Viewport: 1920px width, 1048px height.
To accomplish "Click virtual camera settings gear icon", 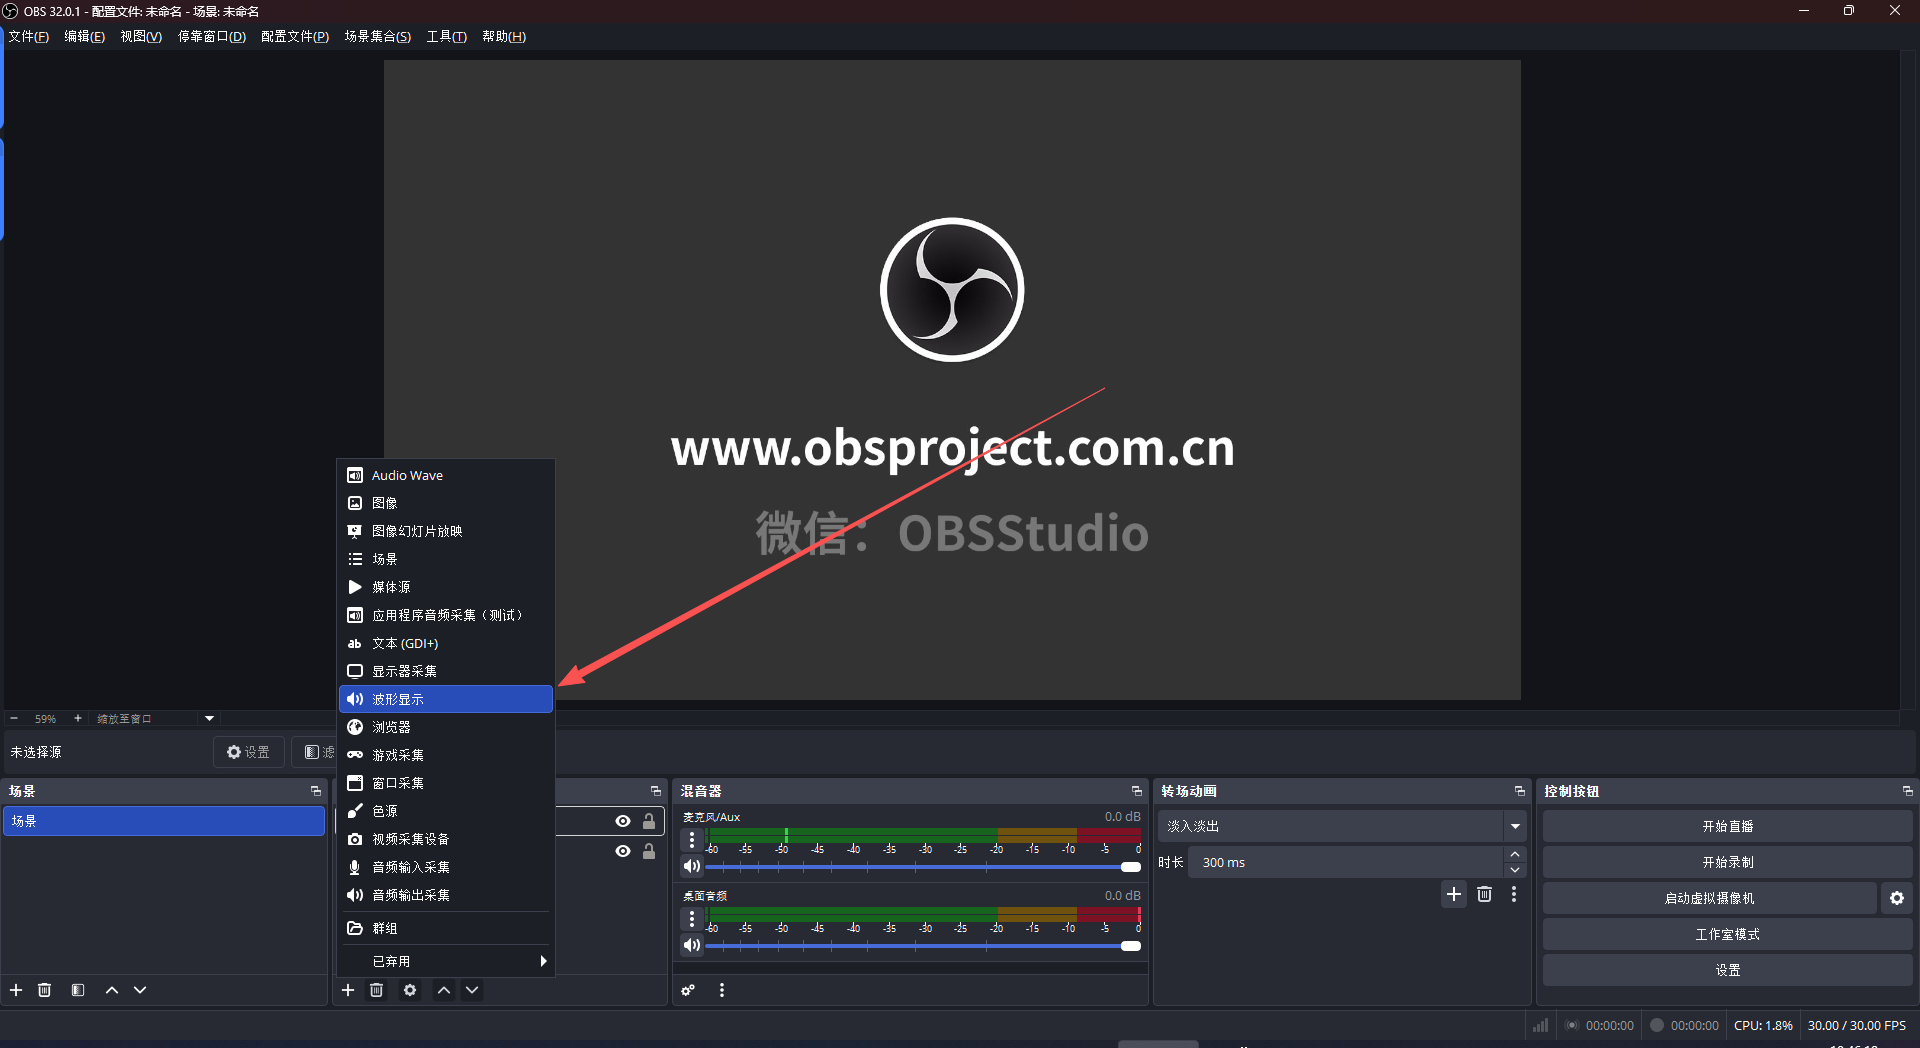I will [x=1896, y=898].
